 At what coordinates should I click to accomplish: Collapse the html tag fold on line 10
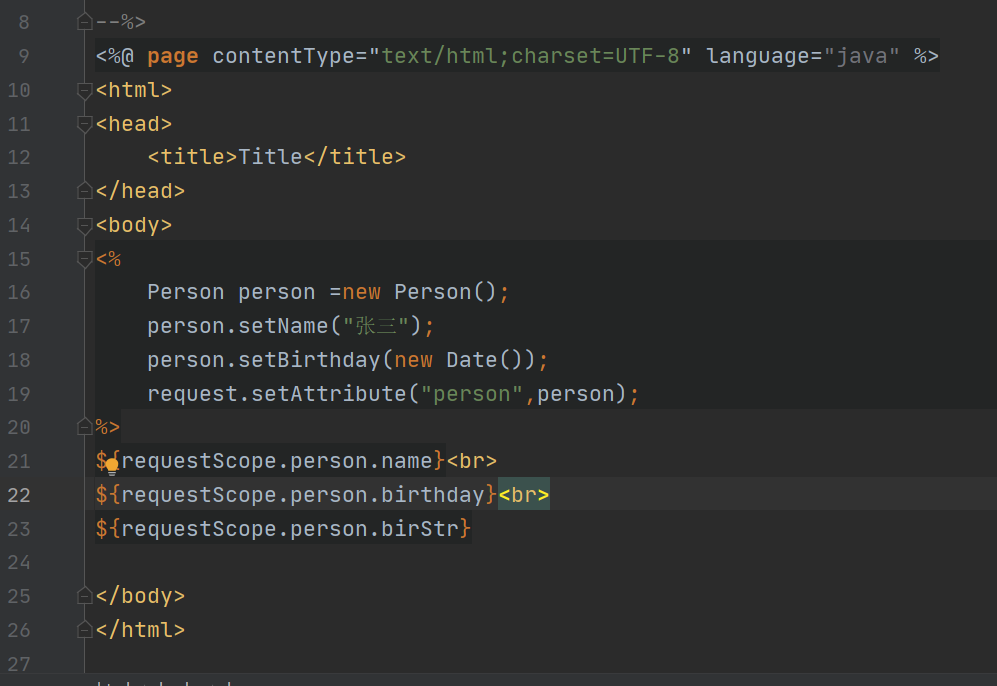point(85,90)
